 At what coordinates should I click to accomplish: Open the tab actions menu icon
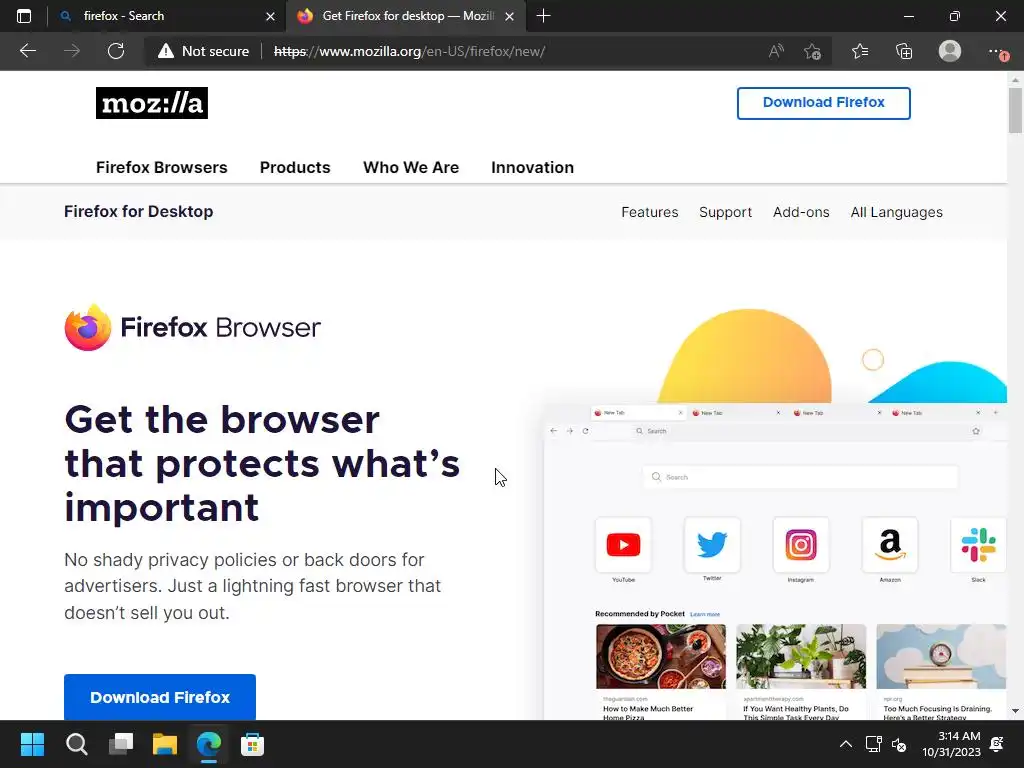pyautogui.click(x=24, y=16)
